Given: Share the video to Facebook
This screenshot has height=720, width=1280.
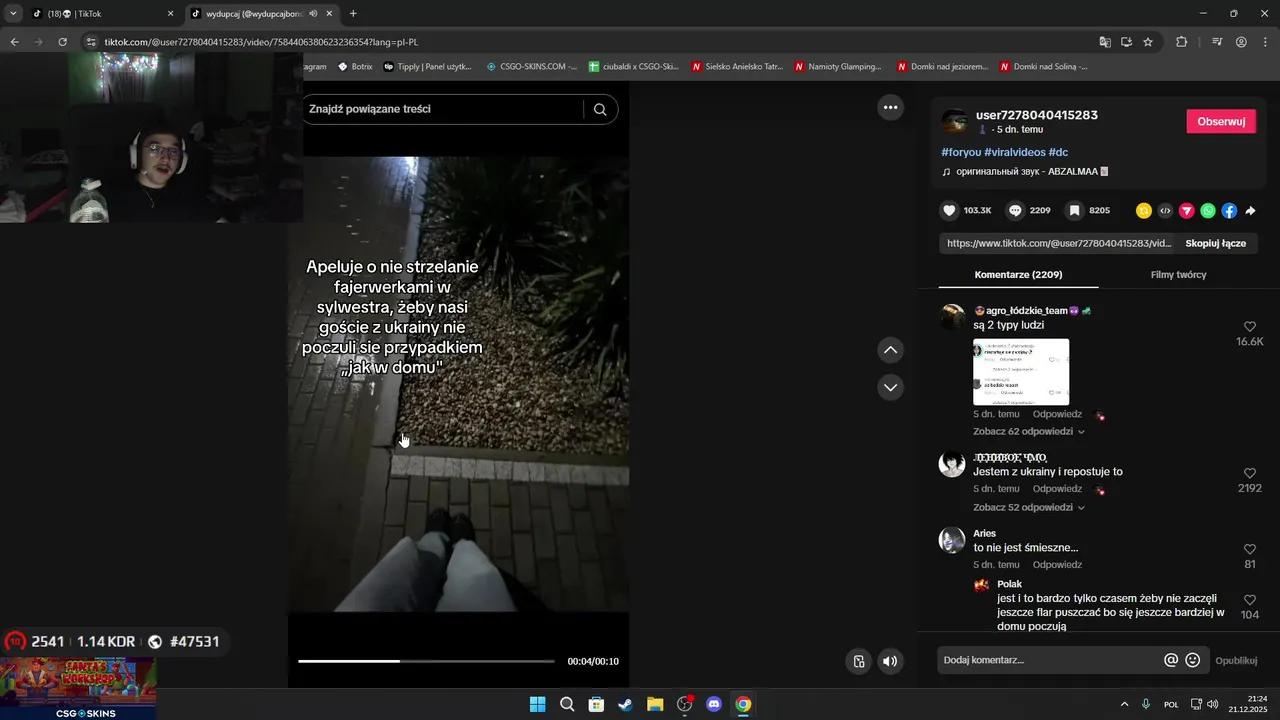Looking at the screenshot, I should (x=1229, y=211).
